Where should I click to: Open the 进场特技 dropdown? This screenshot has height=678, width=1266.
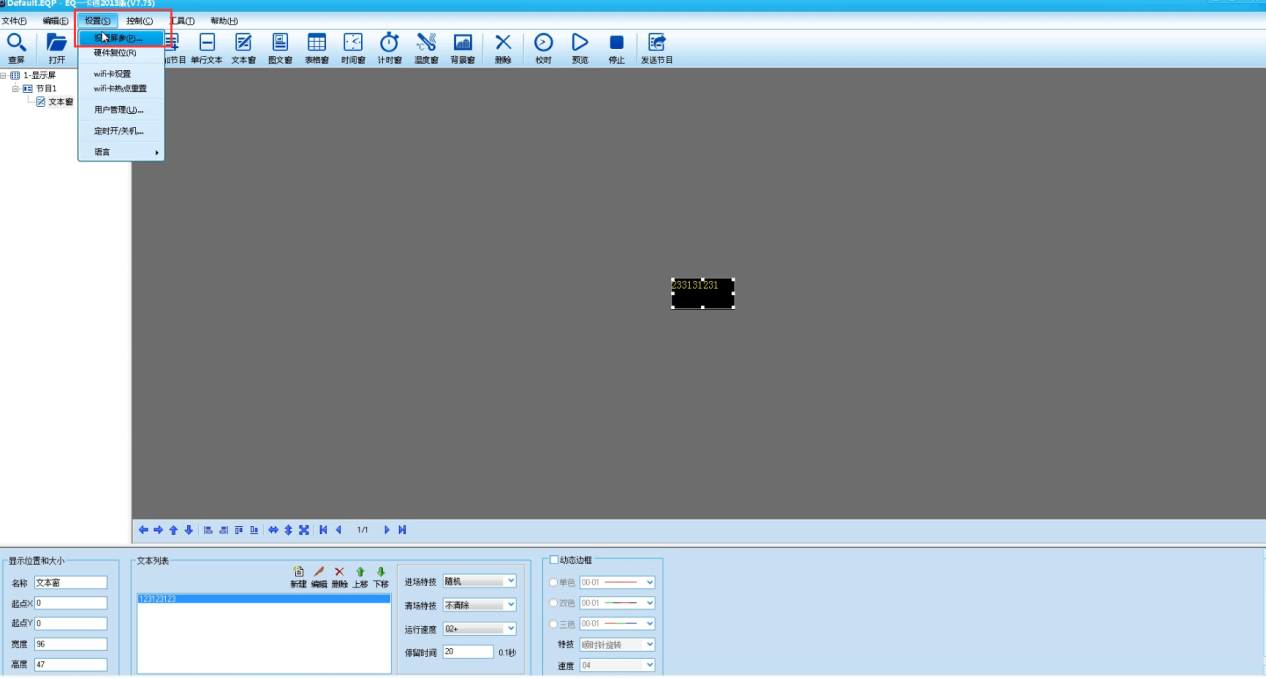tap(479, 581)
